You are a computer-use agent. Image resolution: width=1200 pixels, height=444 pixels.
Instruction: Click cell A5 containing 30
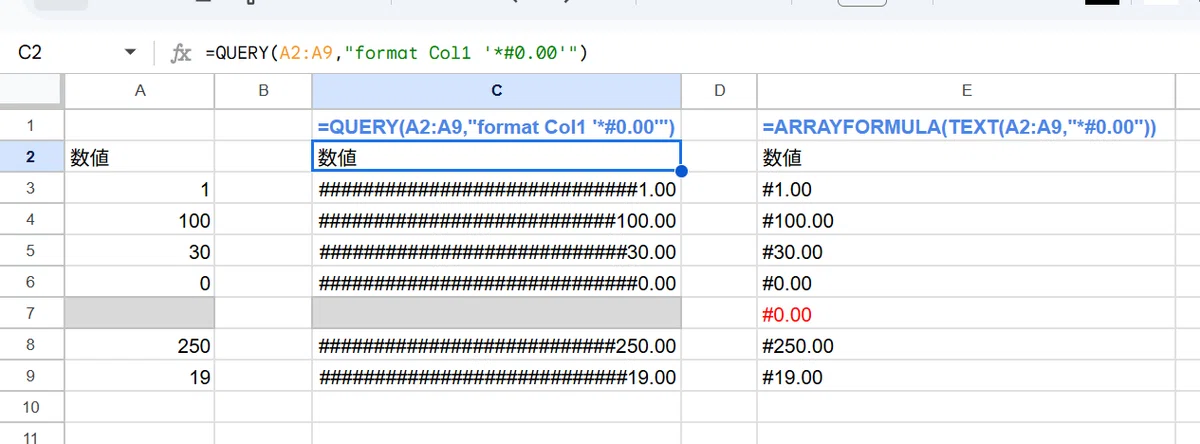[139, 251]
